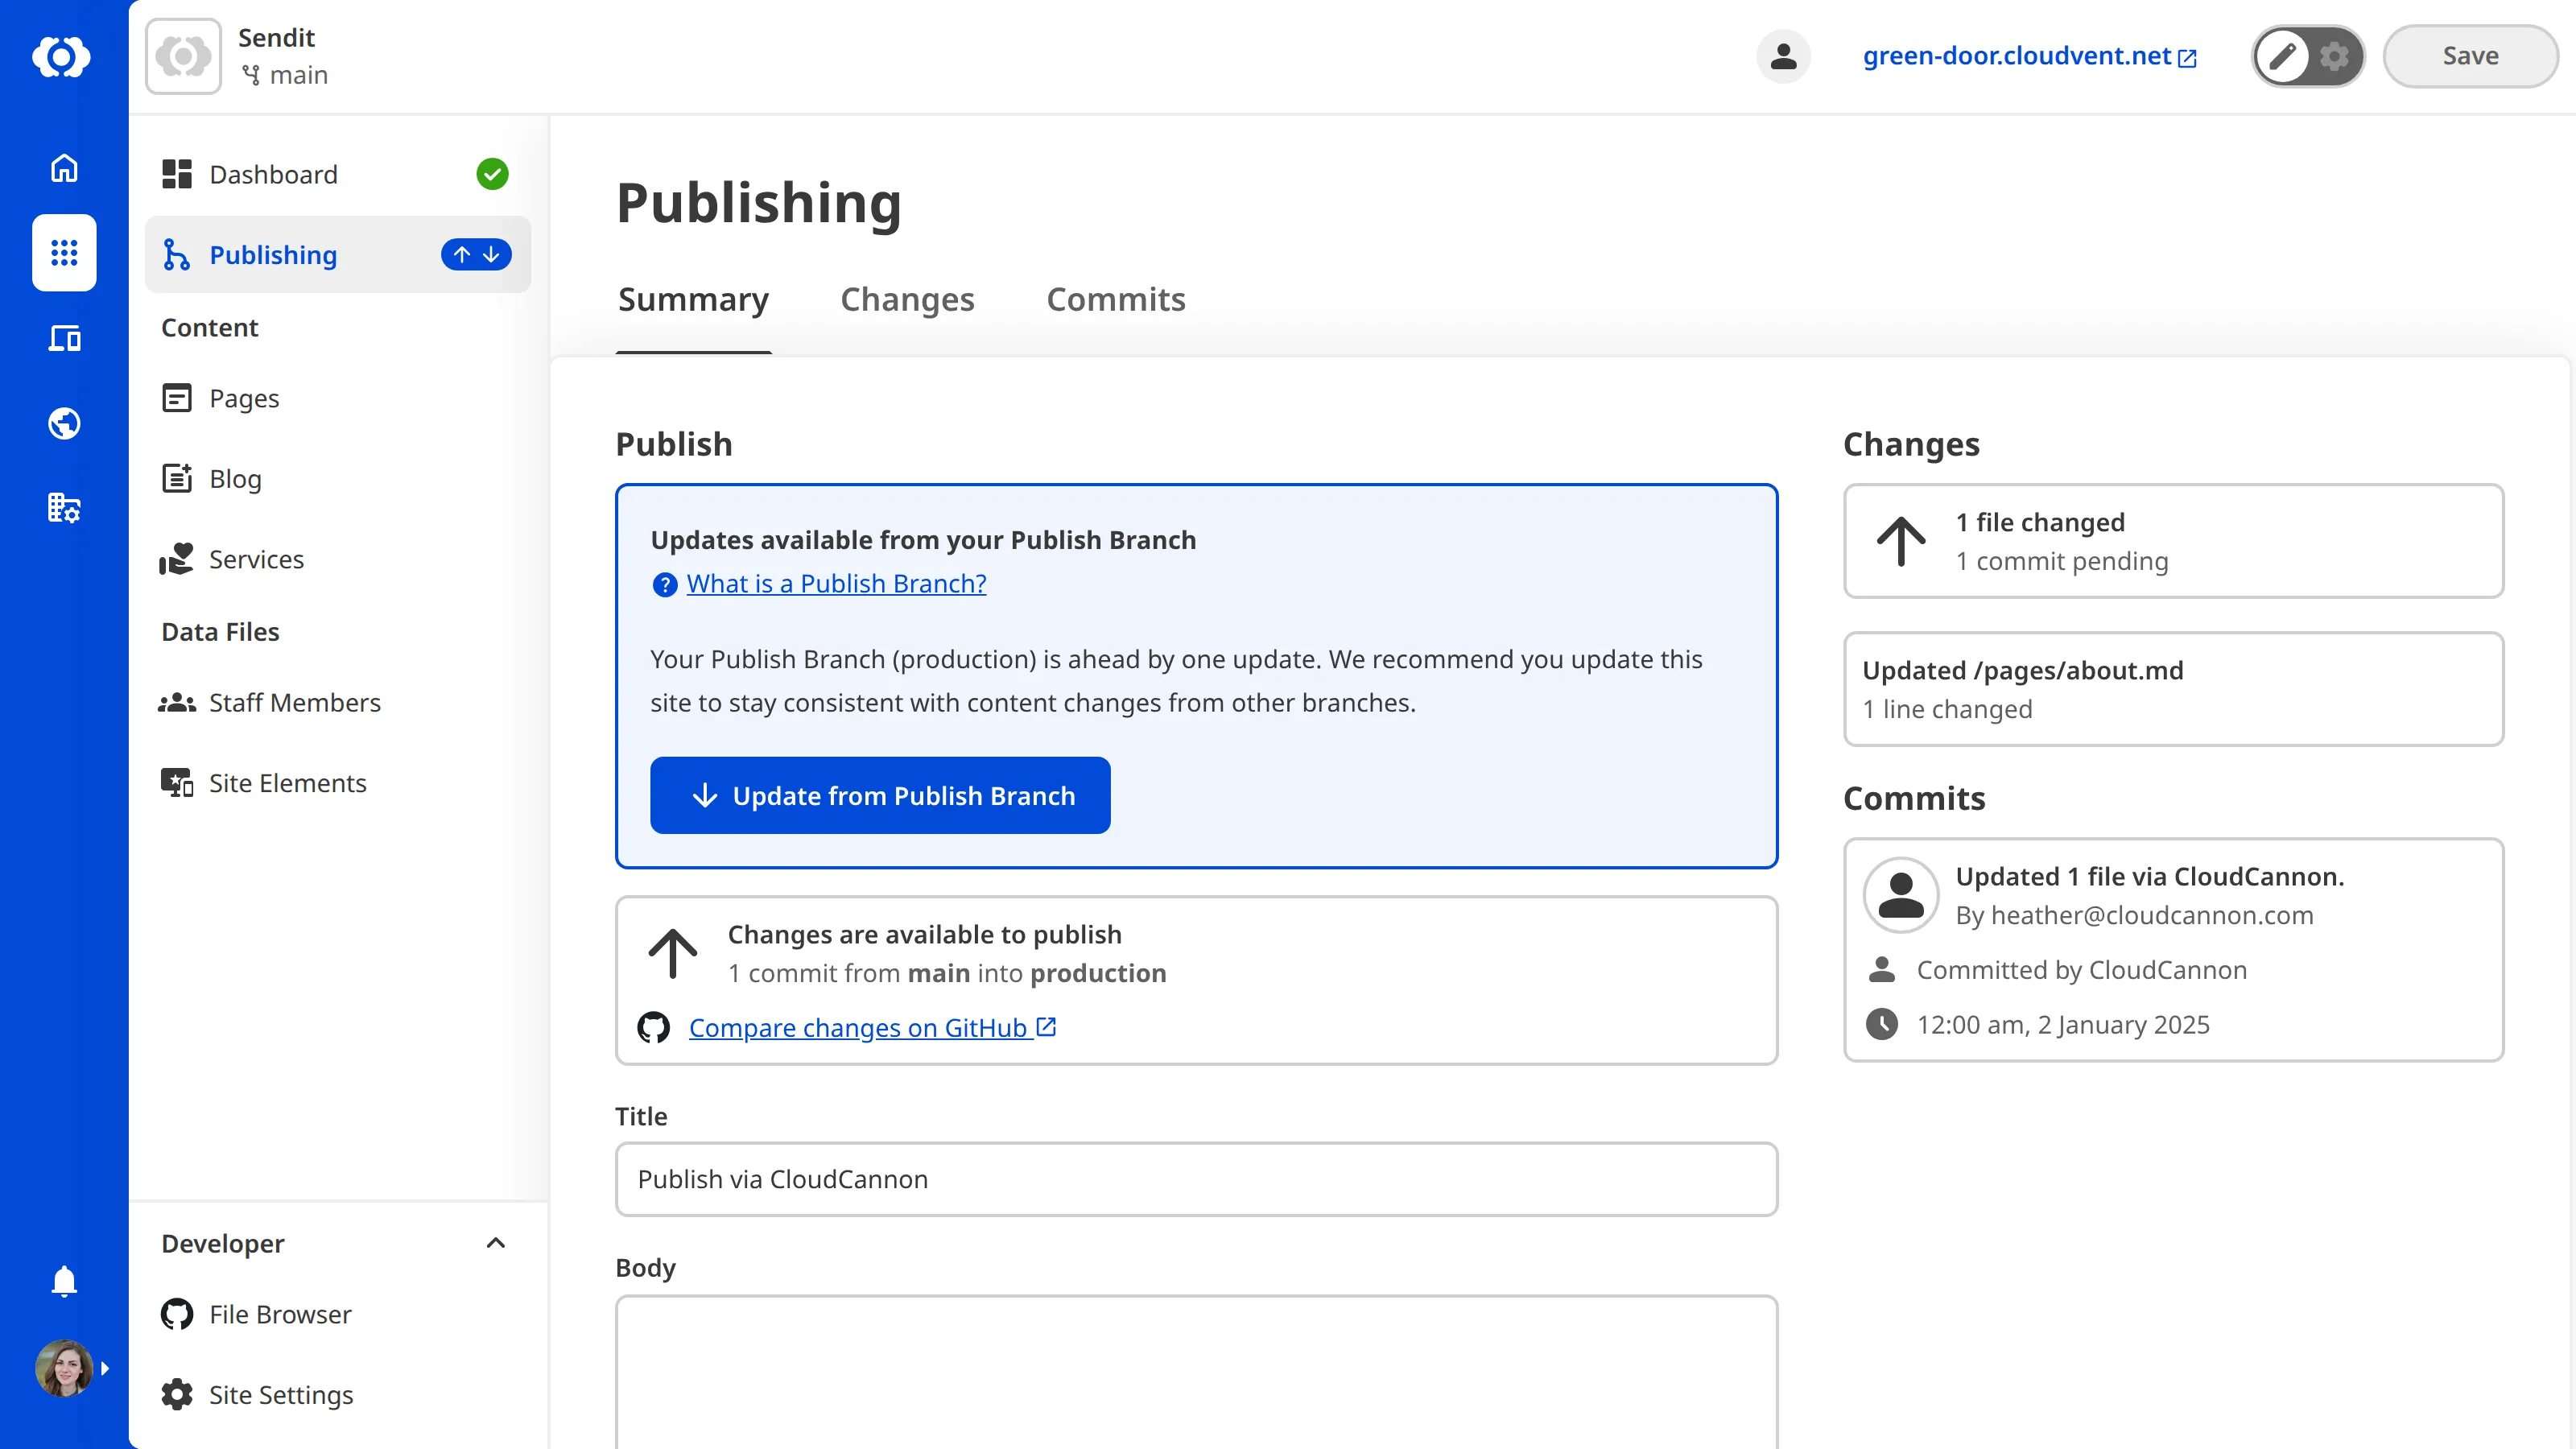The image size is (2576, 1449).
Task: Open the notifications bell icon
Action: [x=63, y=1281]
